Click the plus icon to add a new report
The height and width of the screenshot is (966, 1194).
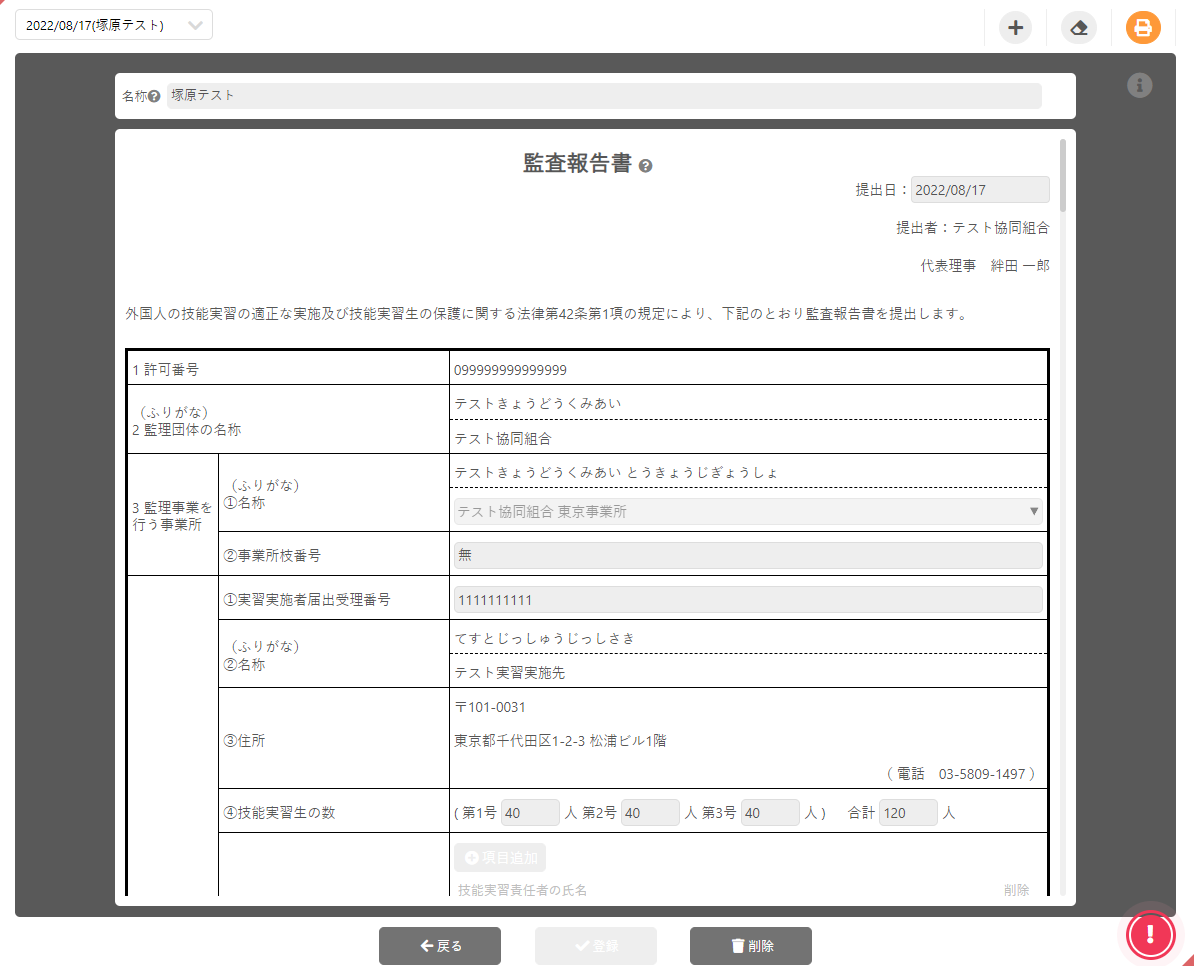(1015, 28)
